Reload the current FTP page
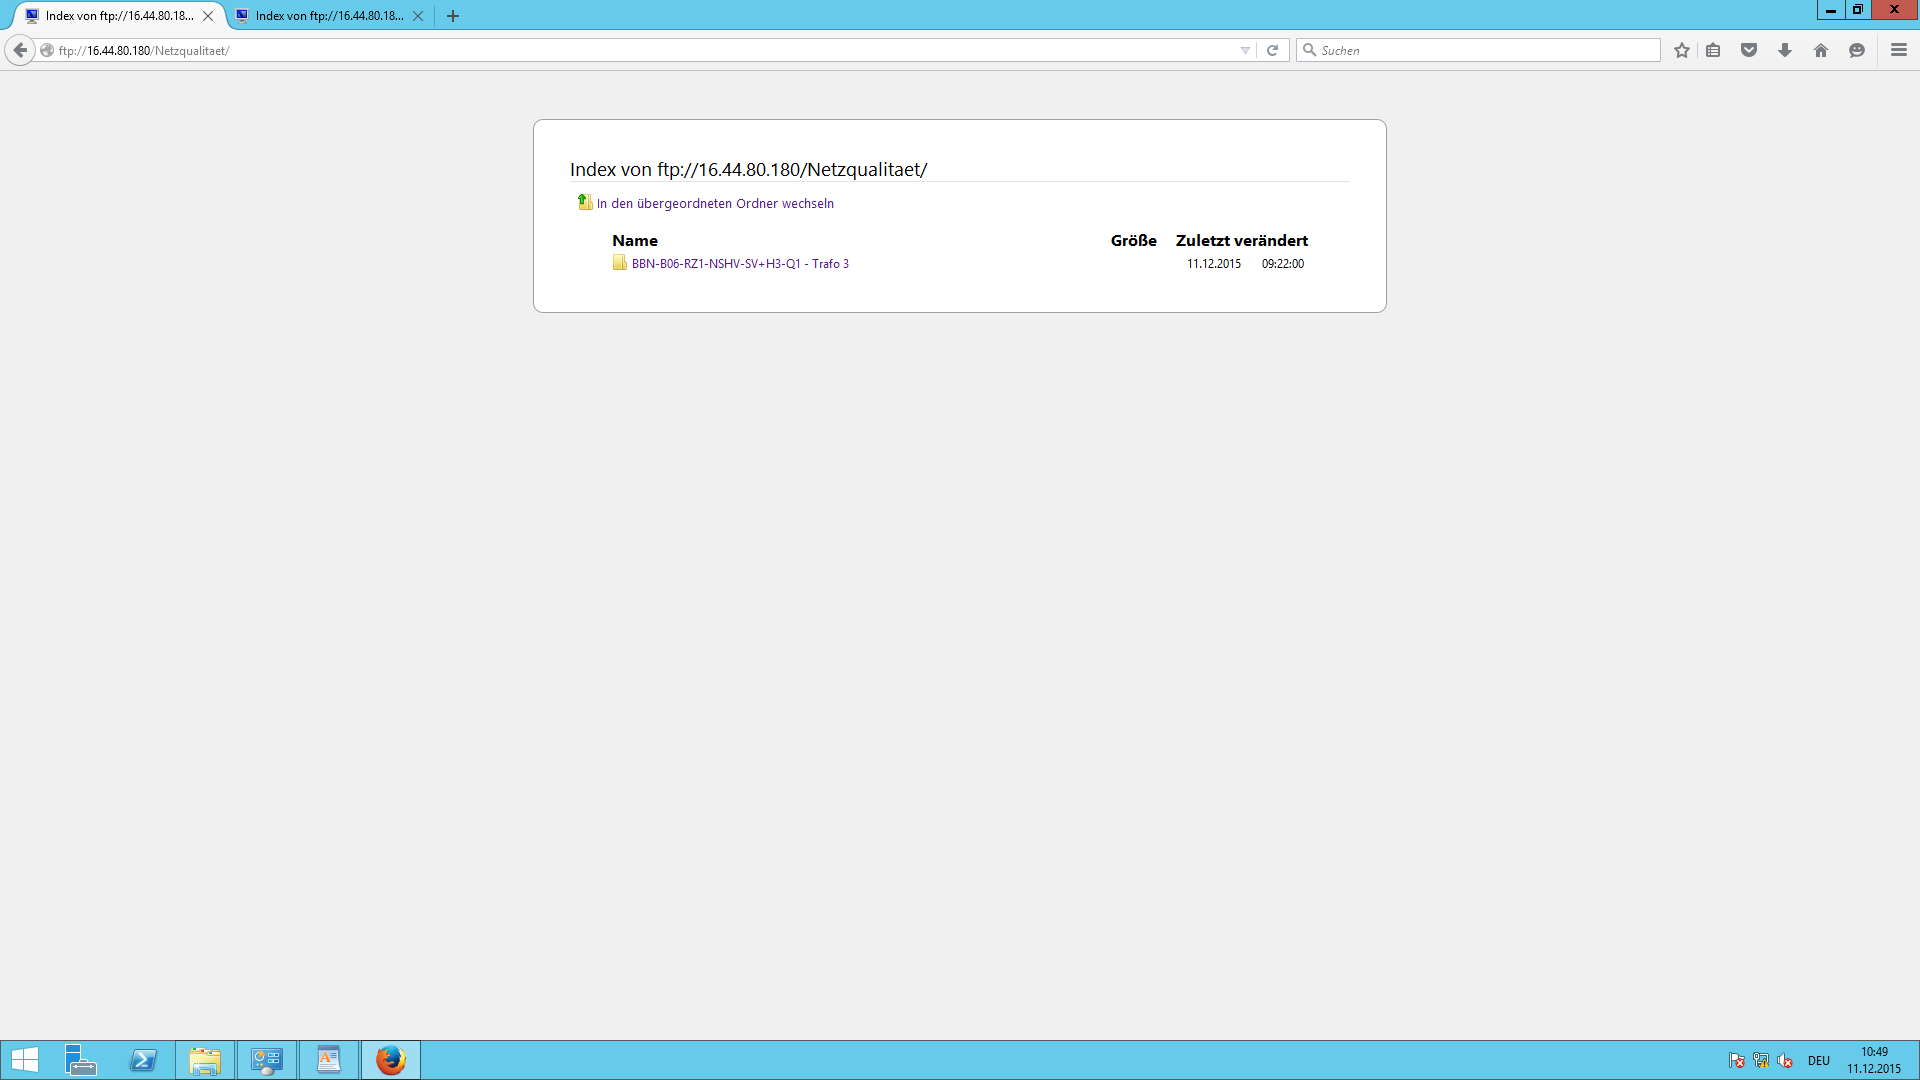Image resolution: width=1920 pixels, height=1080 pixels. 1272,50
